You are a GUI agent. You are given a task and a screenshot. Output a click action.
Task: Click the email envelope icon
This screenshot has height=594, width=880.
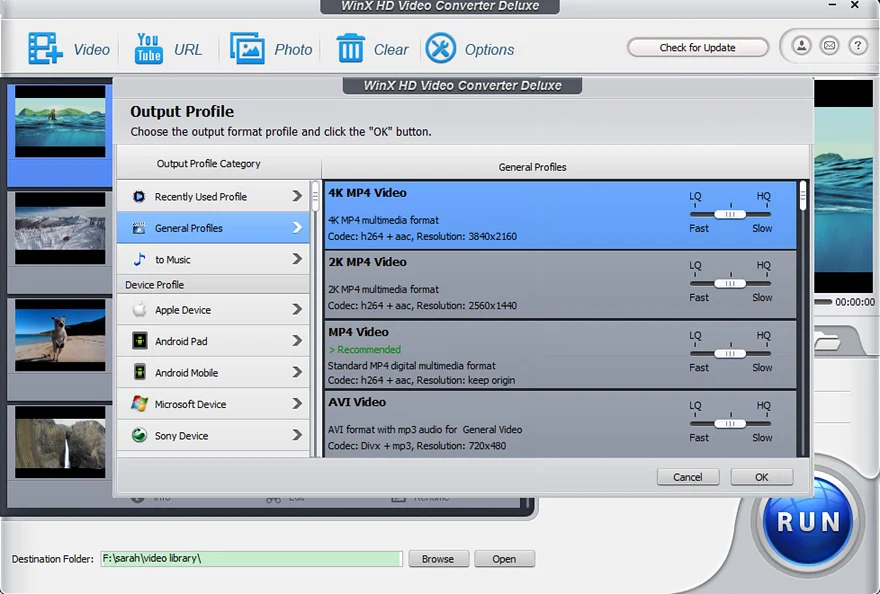tap(829, 45)
